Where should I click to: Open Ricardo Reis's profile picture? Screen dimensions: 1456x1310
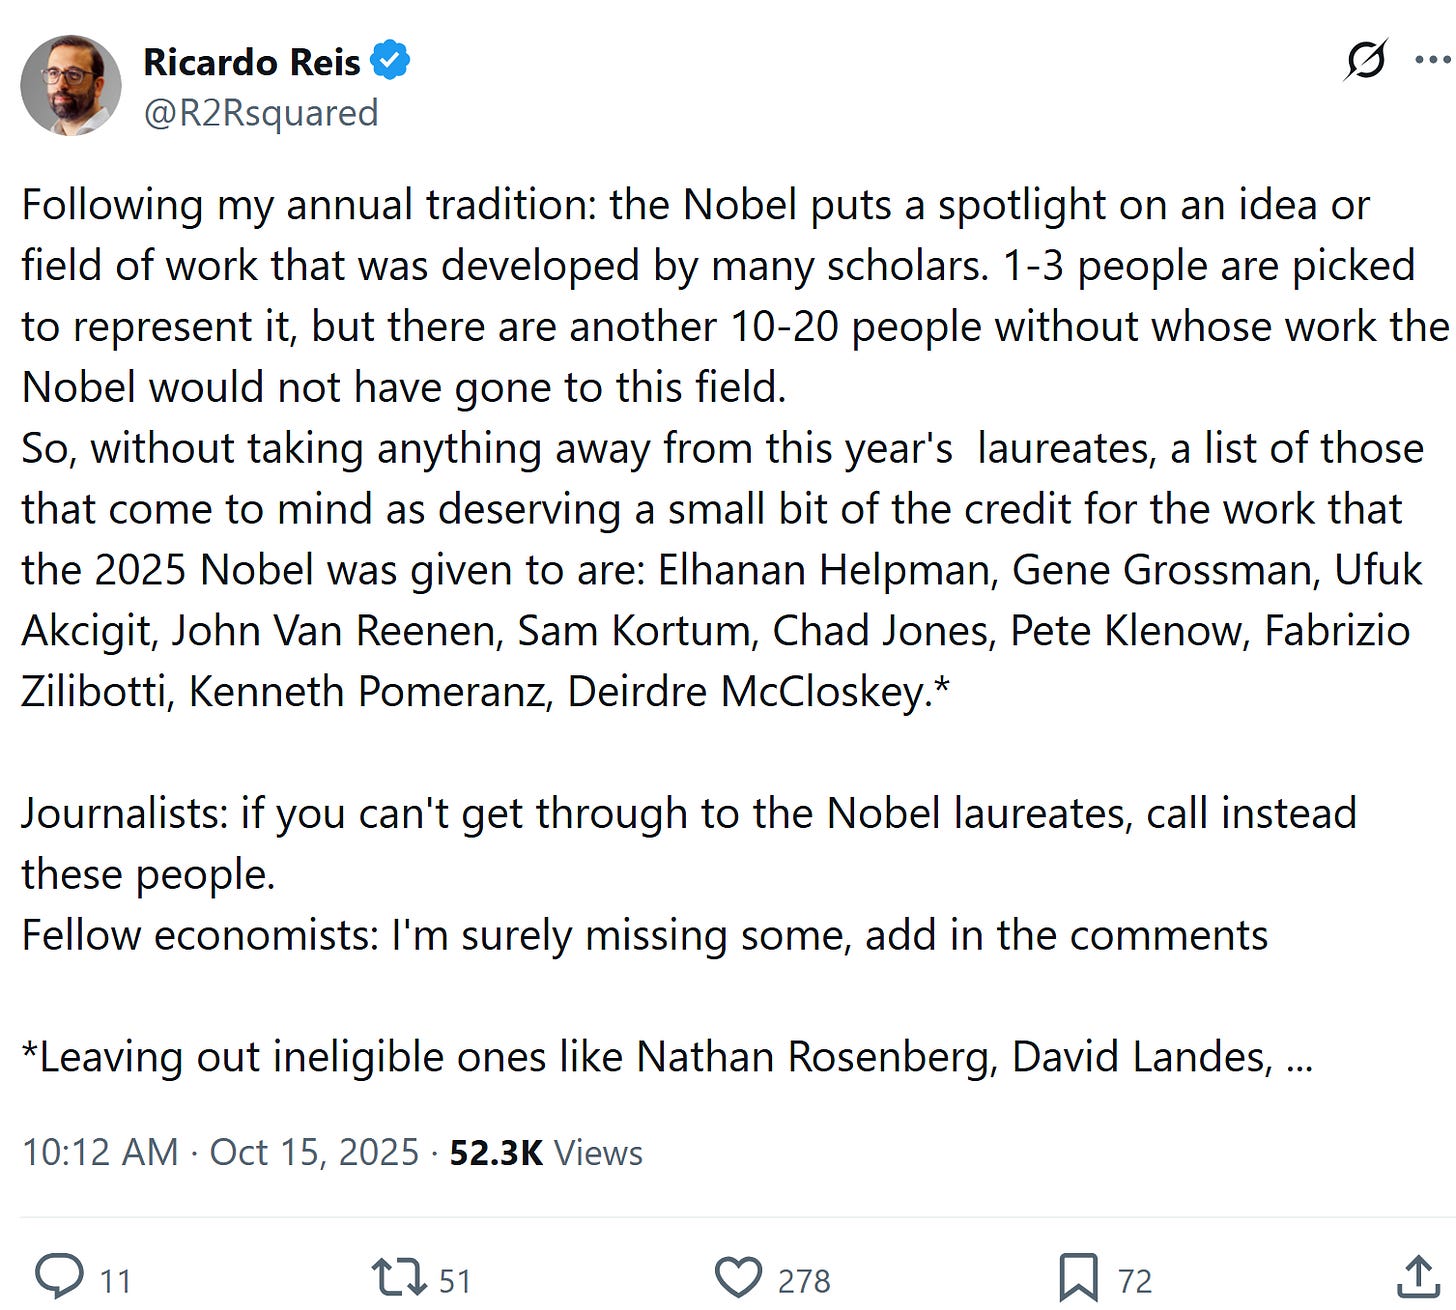pos(70,85)
